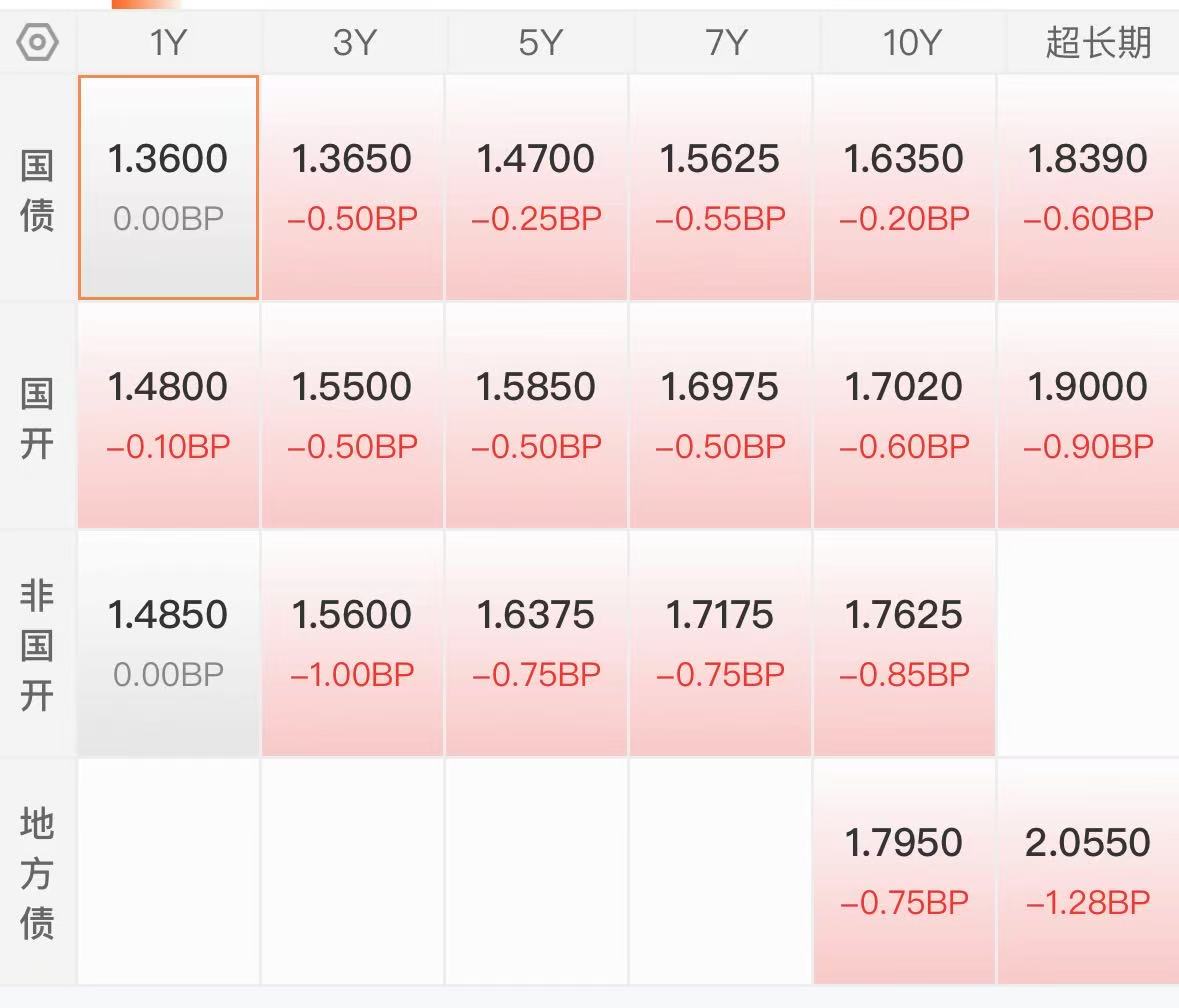
Task: Select the 国开 row label
Action: pos(37,418)
